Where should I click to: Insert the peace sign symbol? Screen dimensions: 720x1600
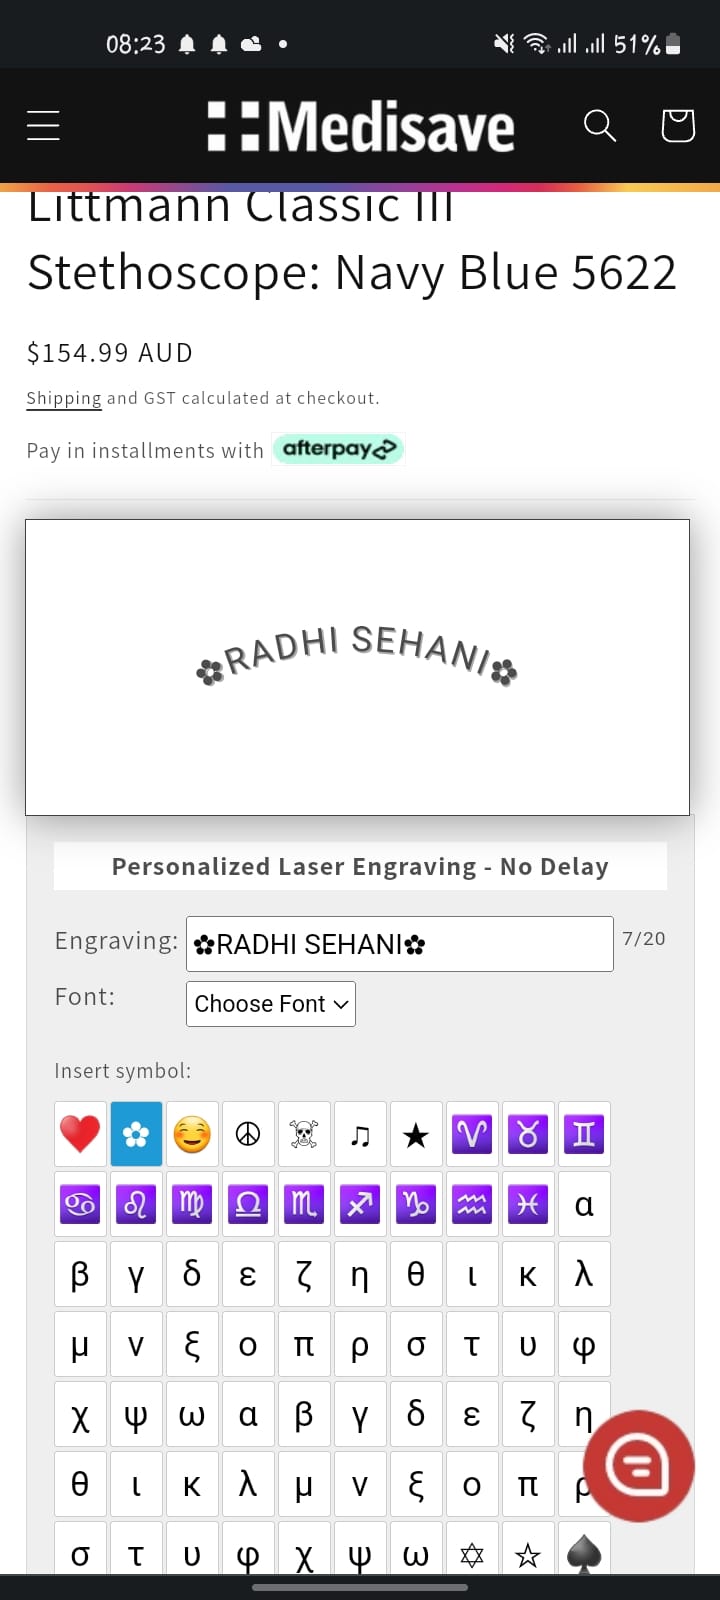pos(248,1134)
